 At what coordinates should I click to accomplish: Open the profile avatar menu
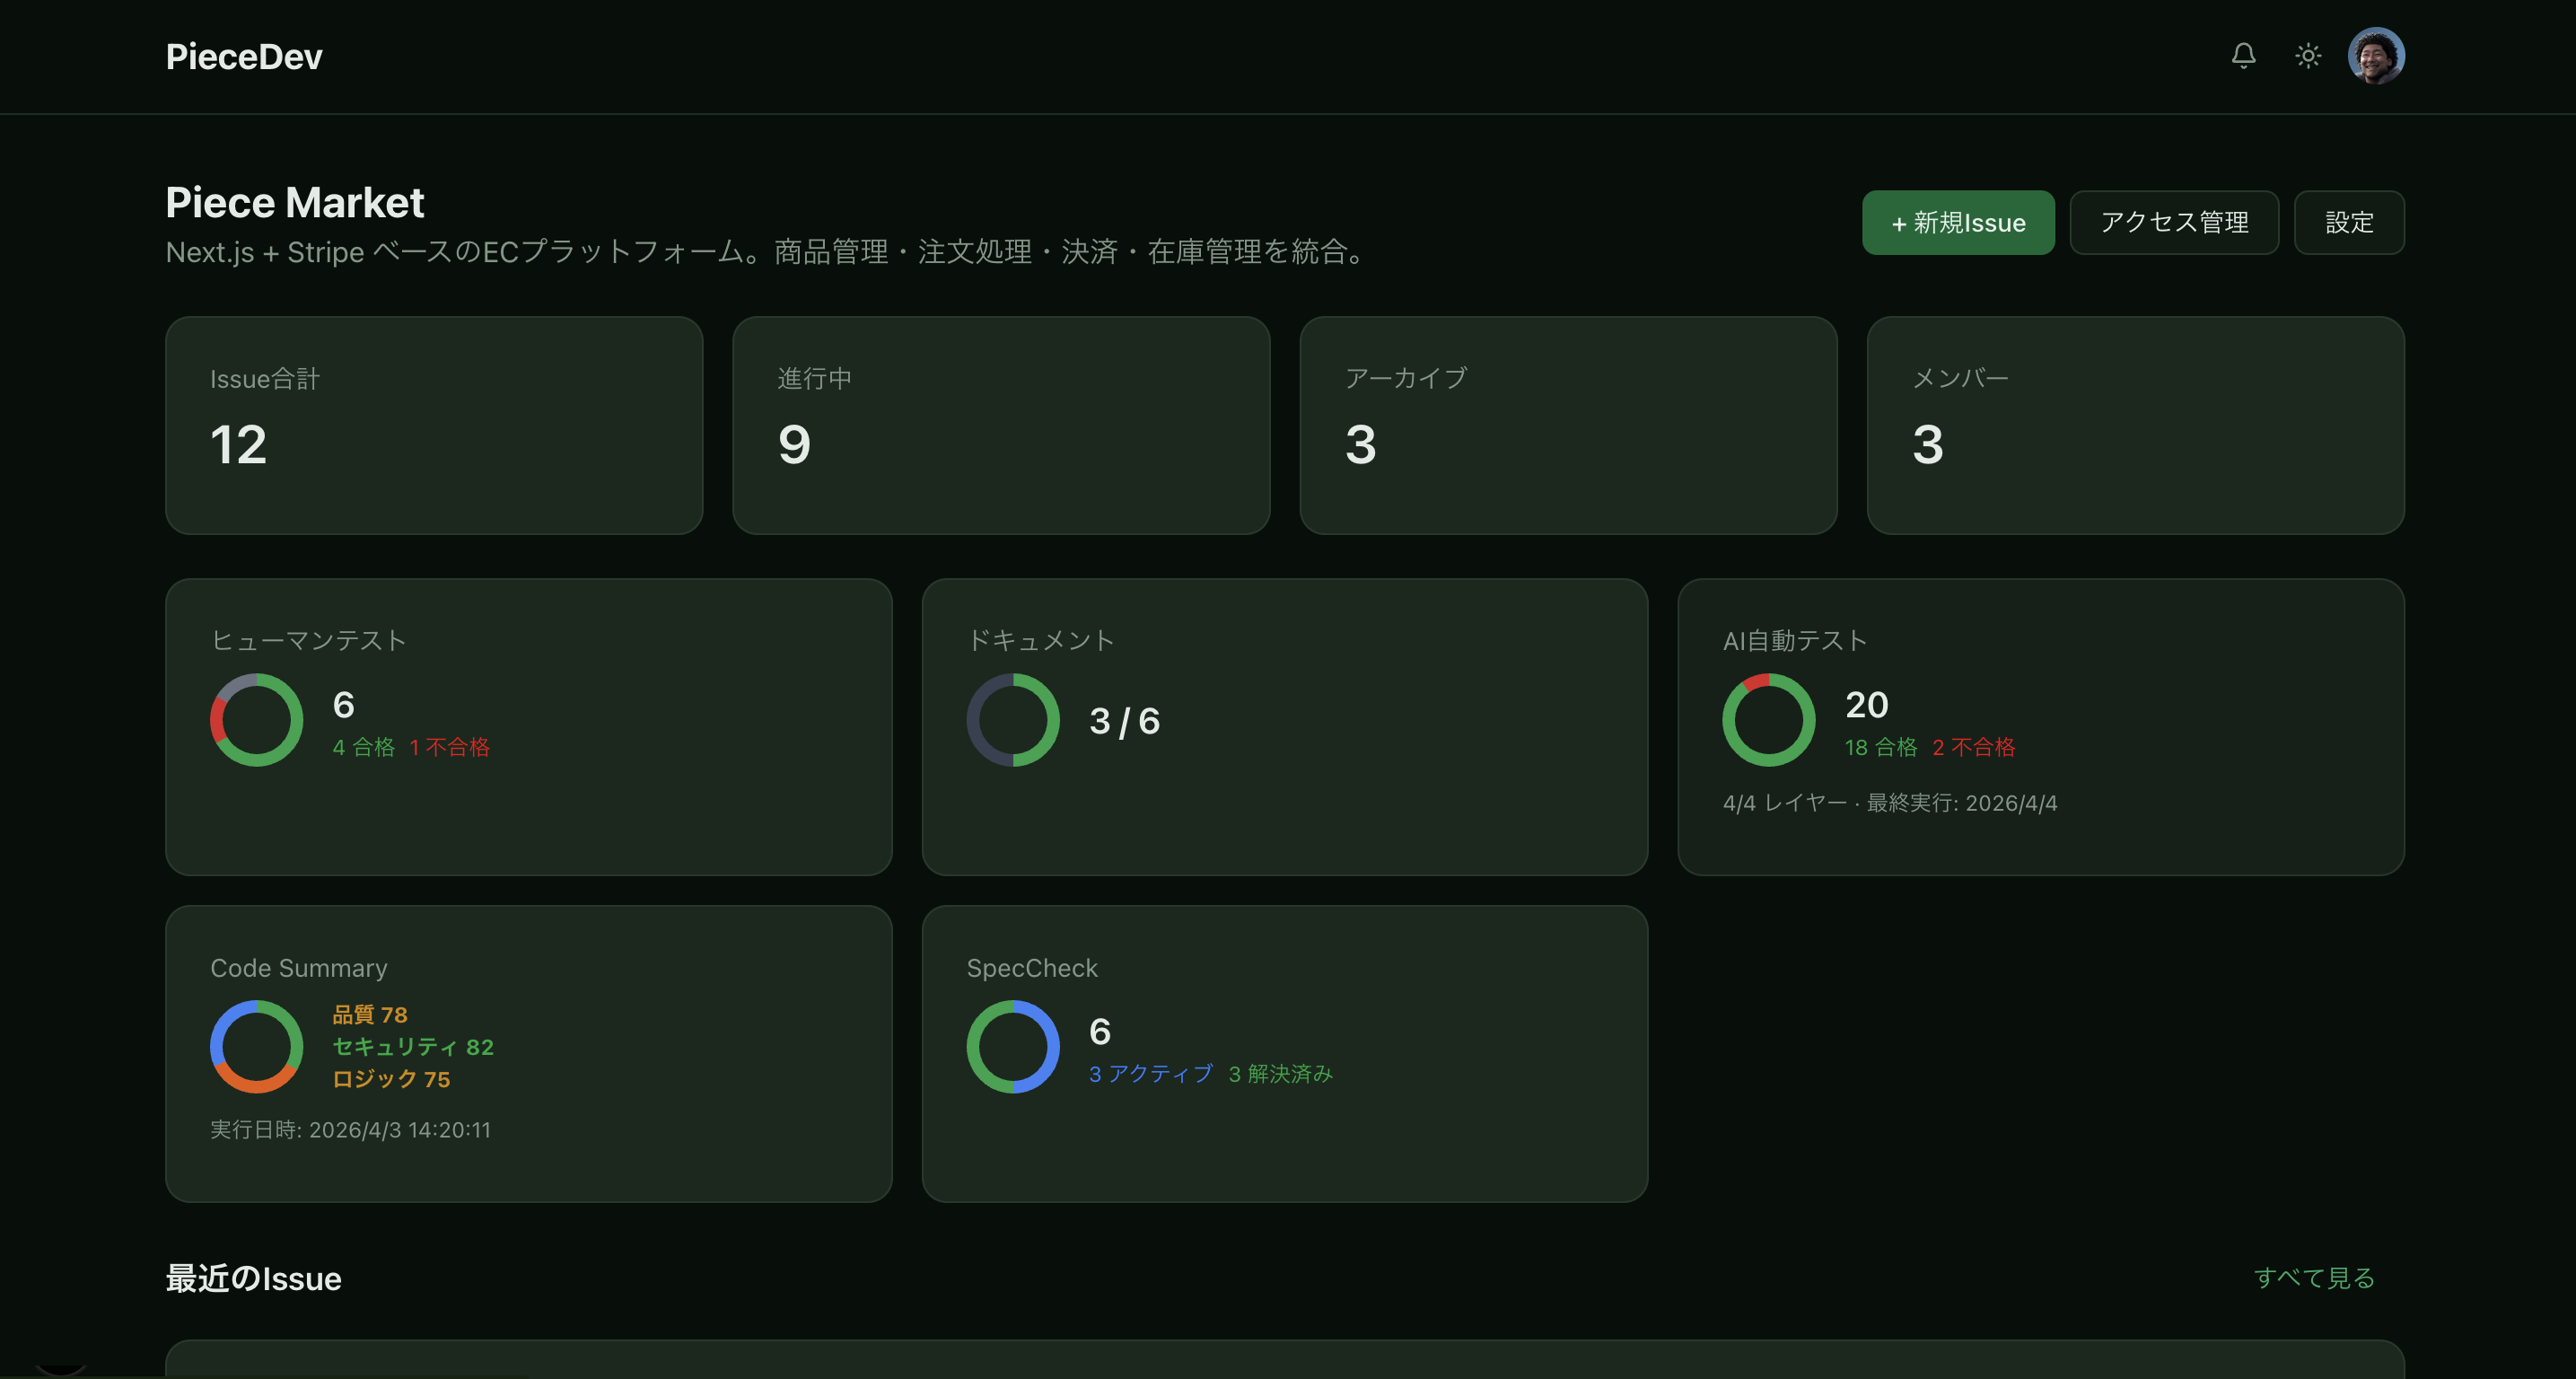(2377, 56)
